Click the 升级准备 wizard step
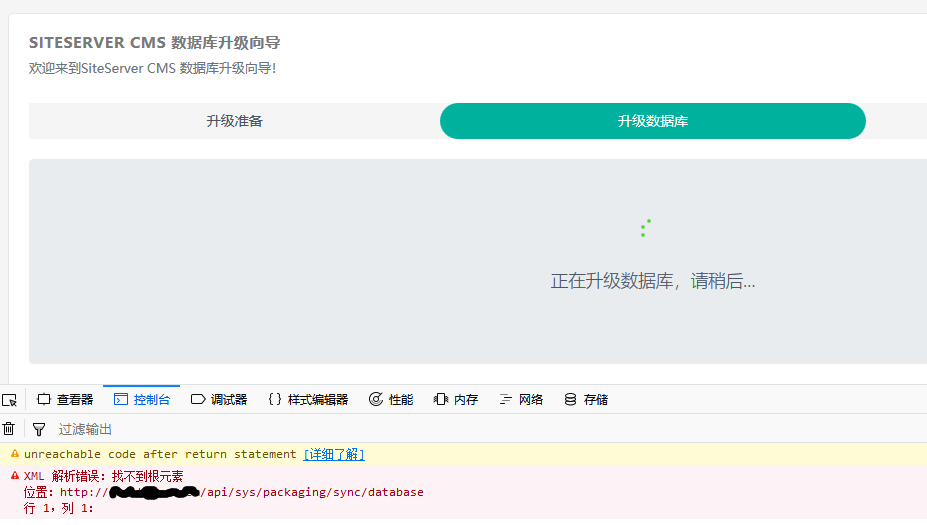927x525 pixels. pos(235,121)
